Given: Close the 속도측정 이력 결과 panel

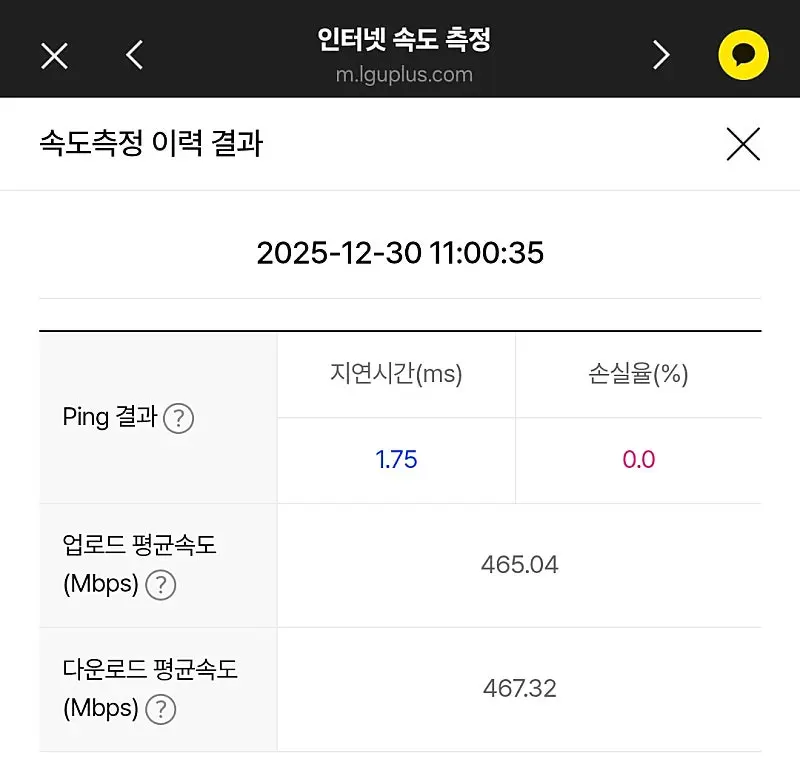Looking at the screenshot, I should click(743, 145).
